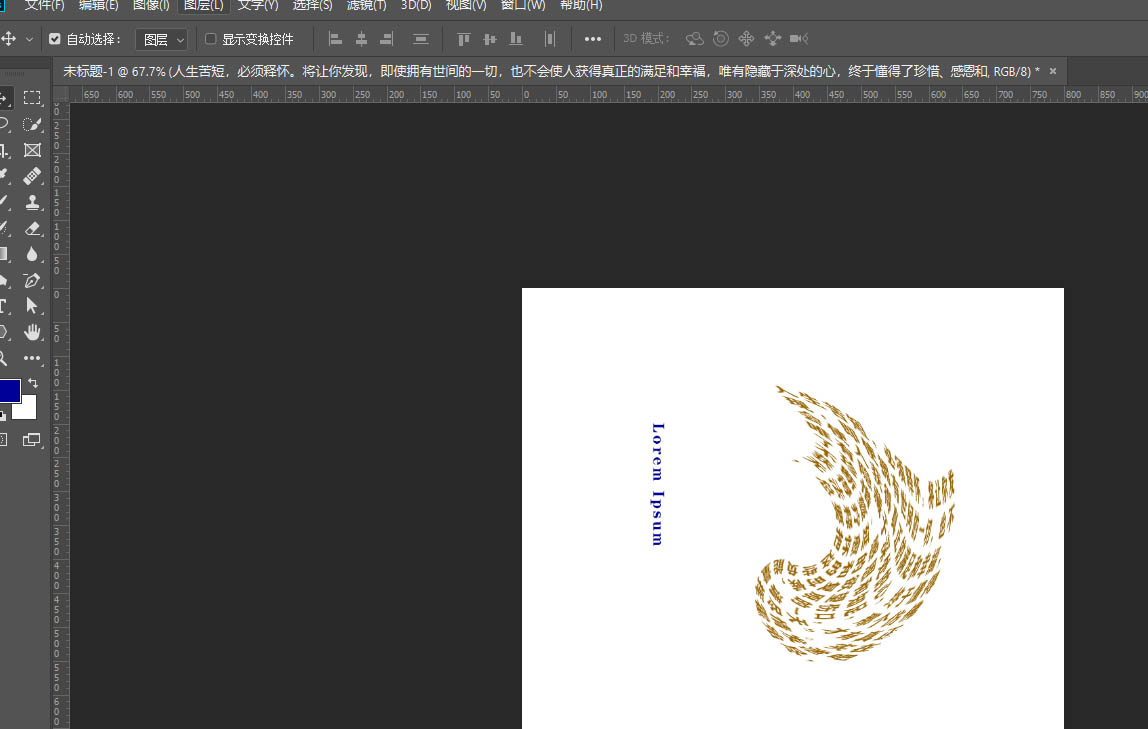Select the Clone Stamp tool
The width and height of the screenshot is (1148, 729).
click(31, 202)
